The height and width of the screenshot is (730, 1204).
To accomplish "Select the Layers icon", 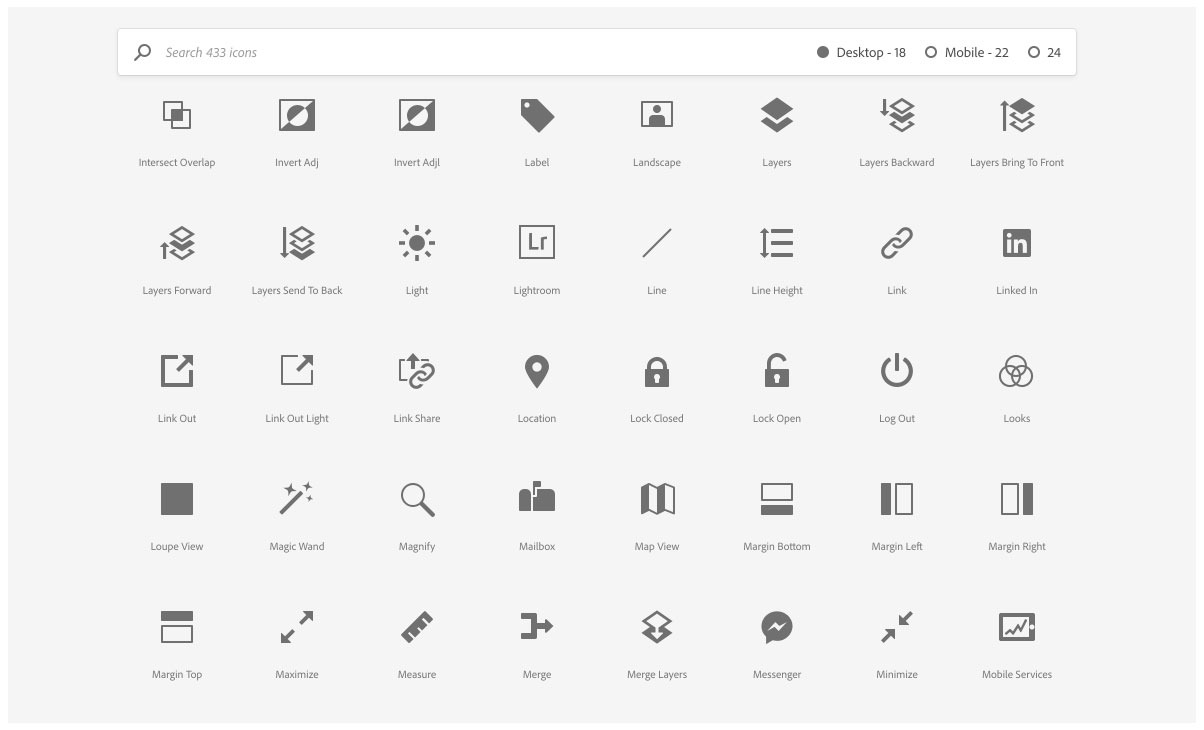I will (x=776, y=114).
